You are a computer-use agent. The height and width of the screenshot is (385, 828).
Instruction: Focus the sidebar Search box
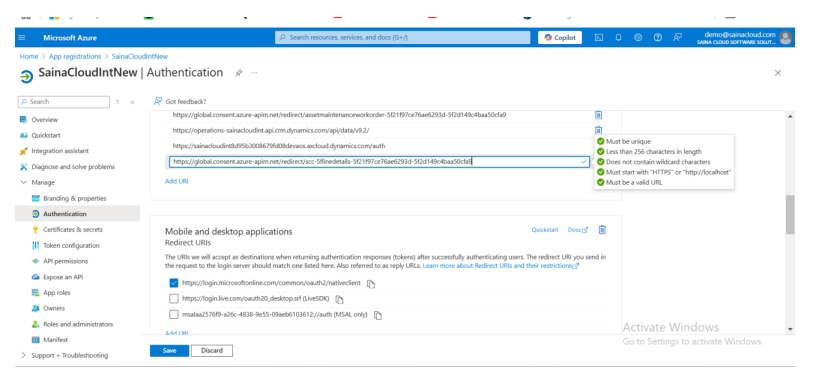click(64, 102)
